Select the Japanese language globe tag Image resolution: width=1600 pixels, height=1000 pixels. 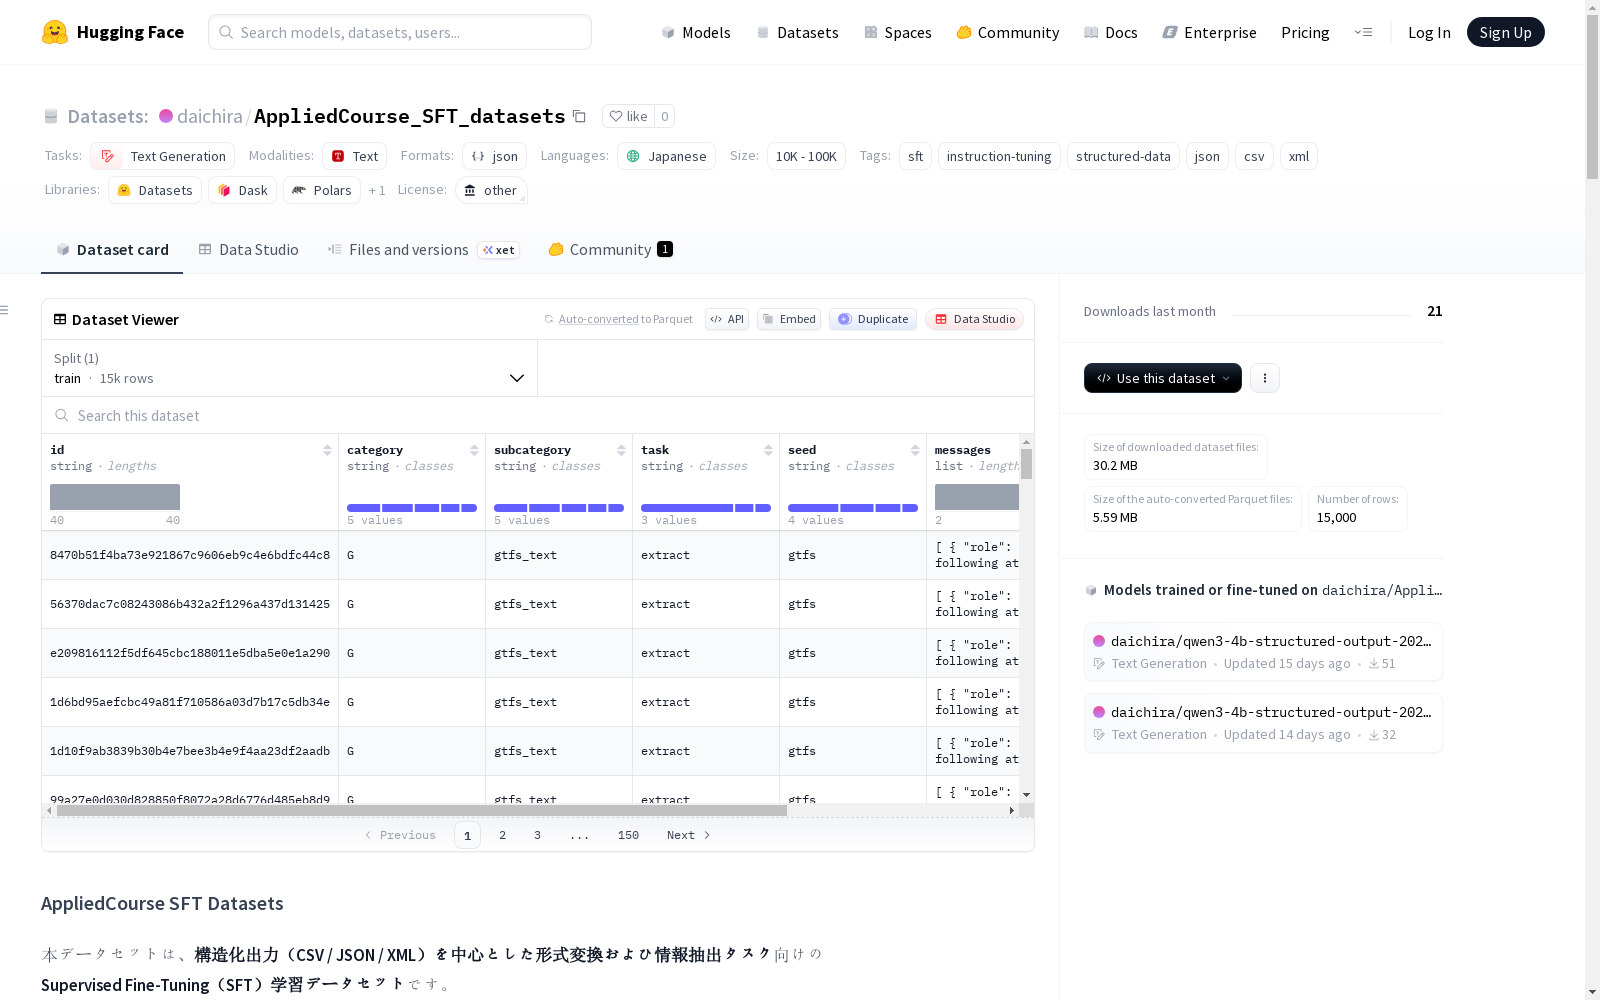(666, 156)
